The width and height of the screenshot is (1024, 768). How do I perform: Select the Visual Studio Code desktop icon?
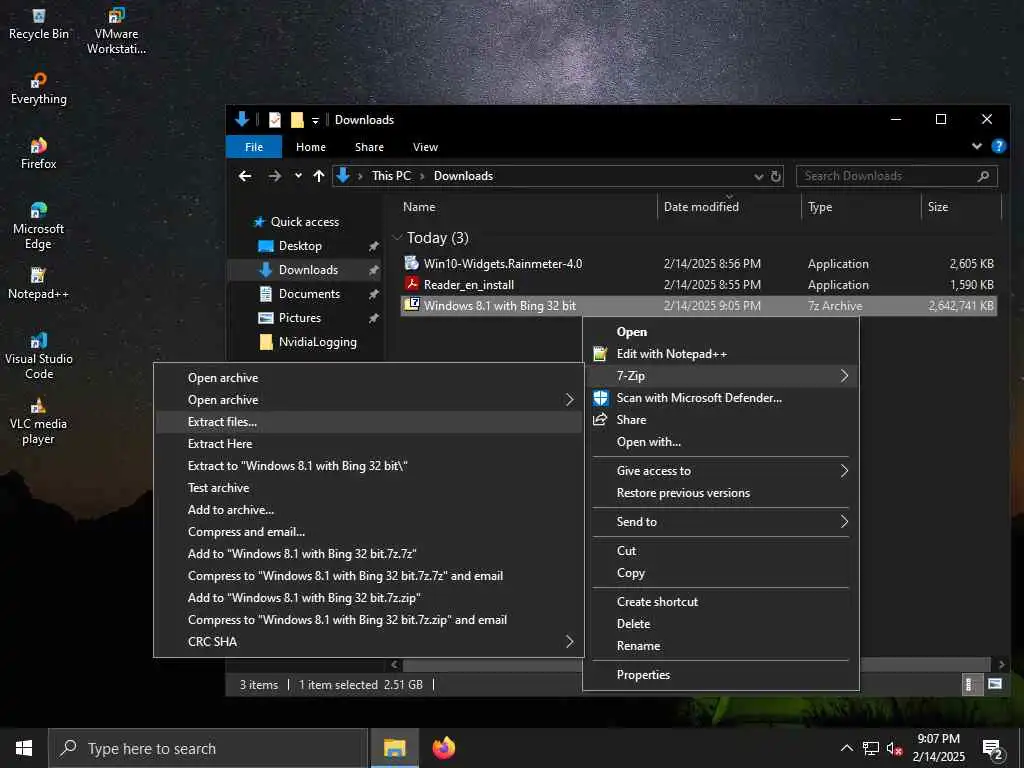39,356
